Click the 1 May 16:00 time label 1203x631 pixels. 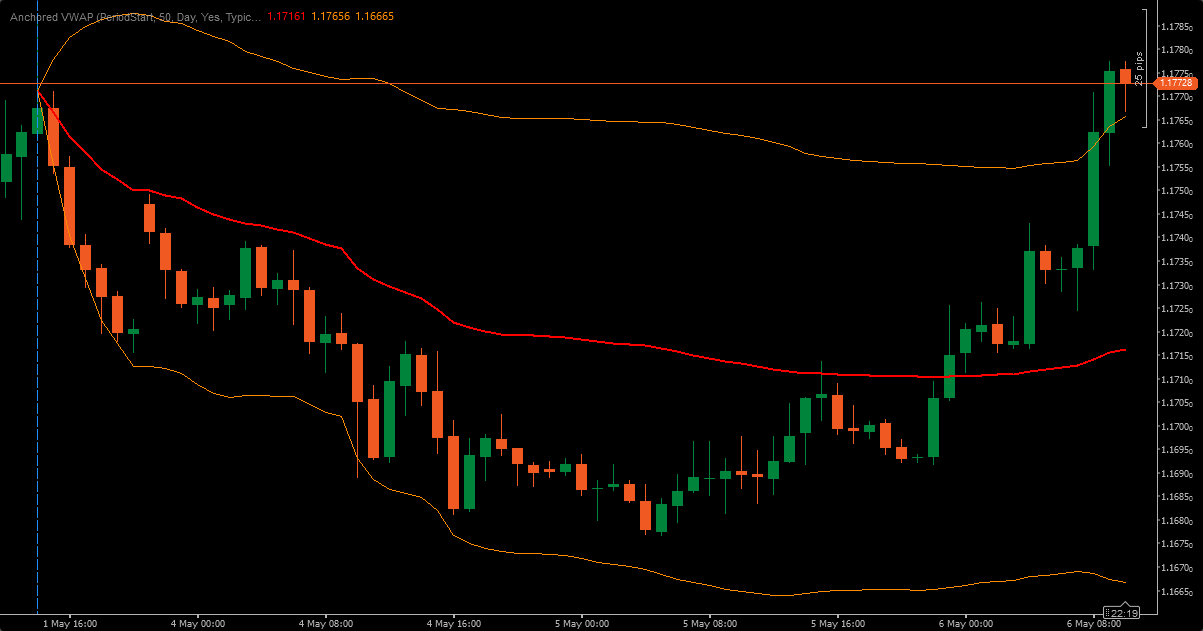point(70,624)
